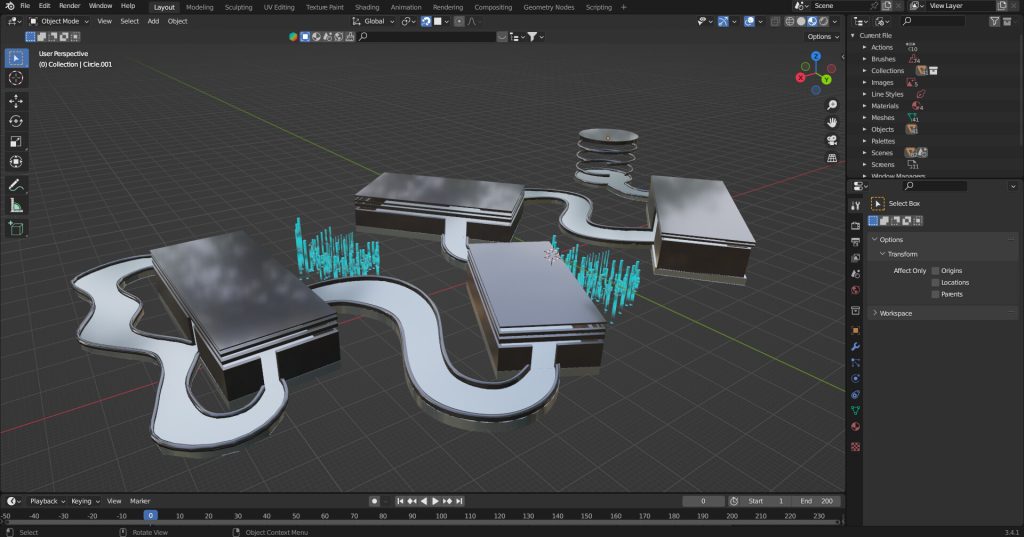Switch to orthographic/perspective grid icon
1024x537 pixels.
(x=832, y=158)
